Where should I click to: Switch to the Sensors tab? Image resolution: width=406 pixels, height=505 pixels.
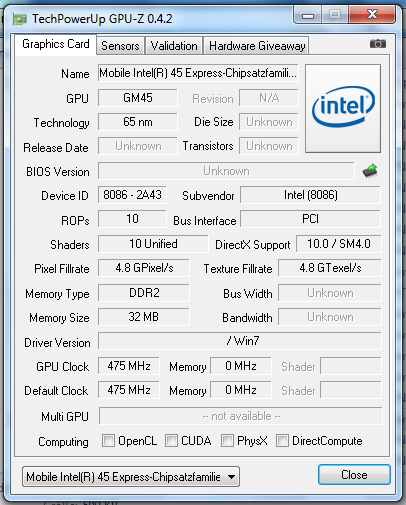point(120,46)
